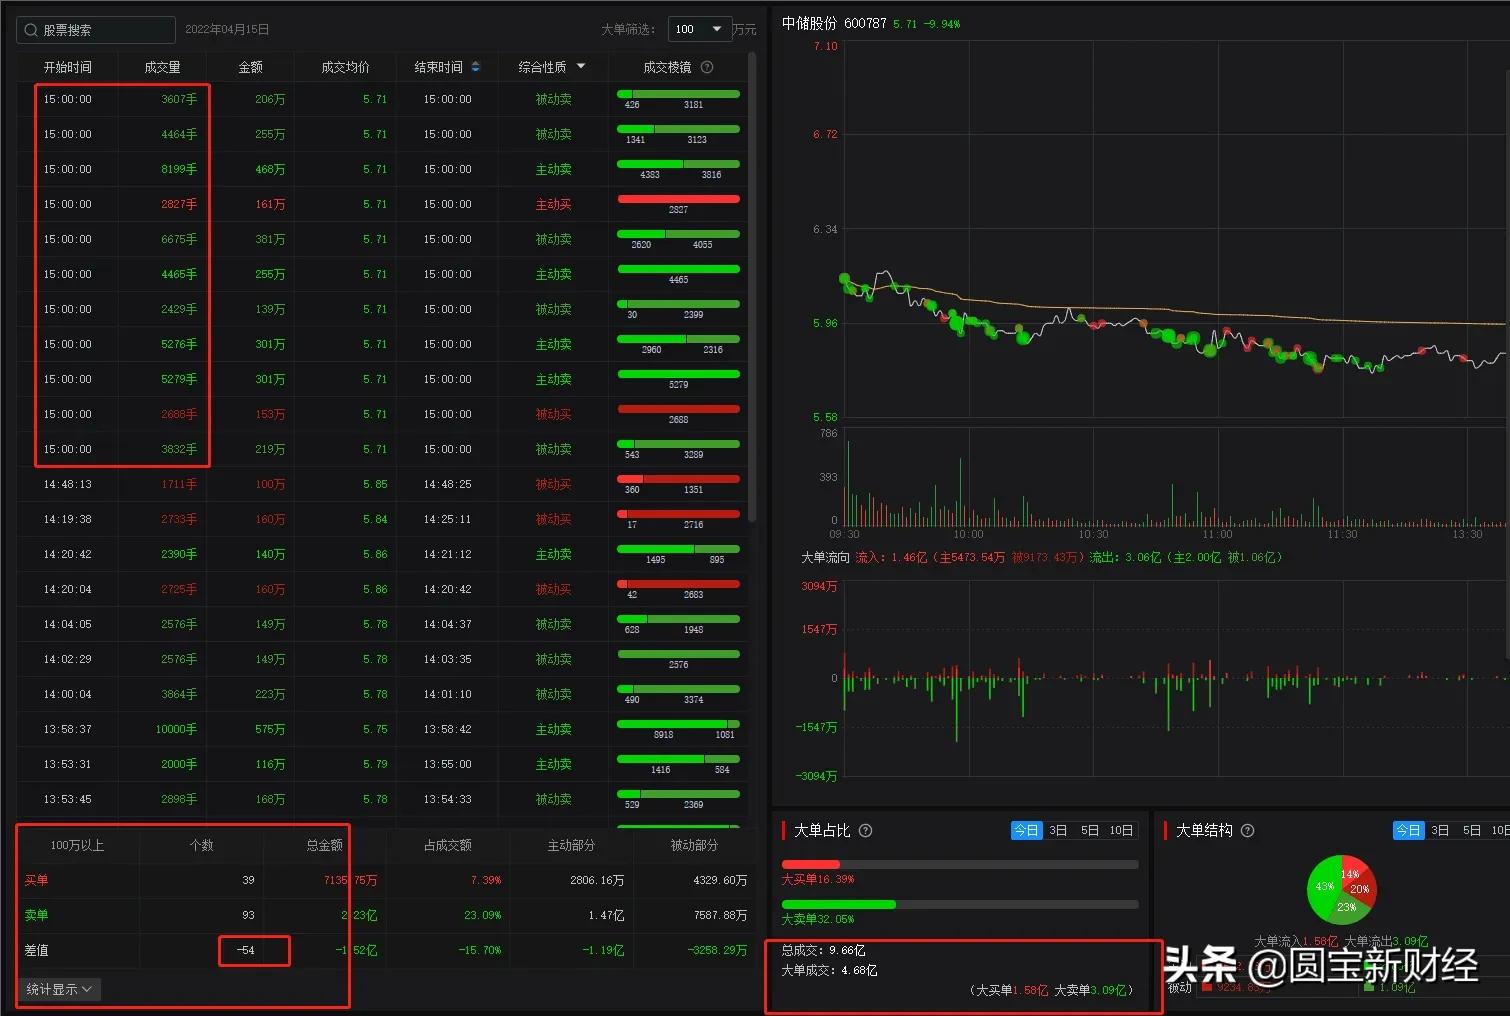Click the 结束时间 column header label

(x=438, y=67)
